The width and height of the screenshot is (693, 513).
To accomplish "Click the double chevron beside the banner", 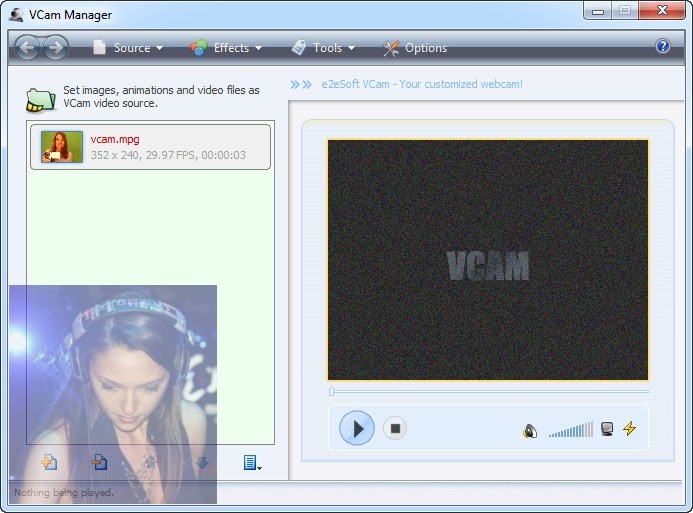I will [x=301, y=84].
